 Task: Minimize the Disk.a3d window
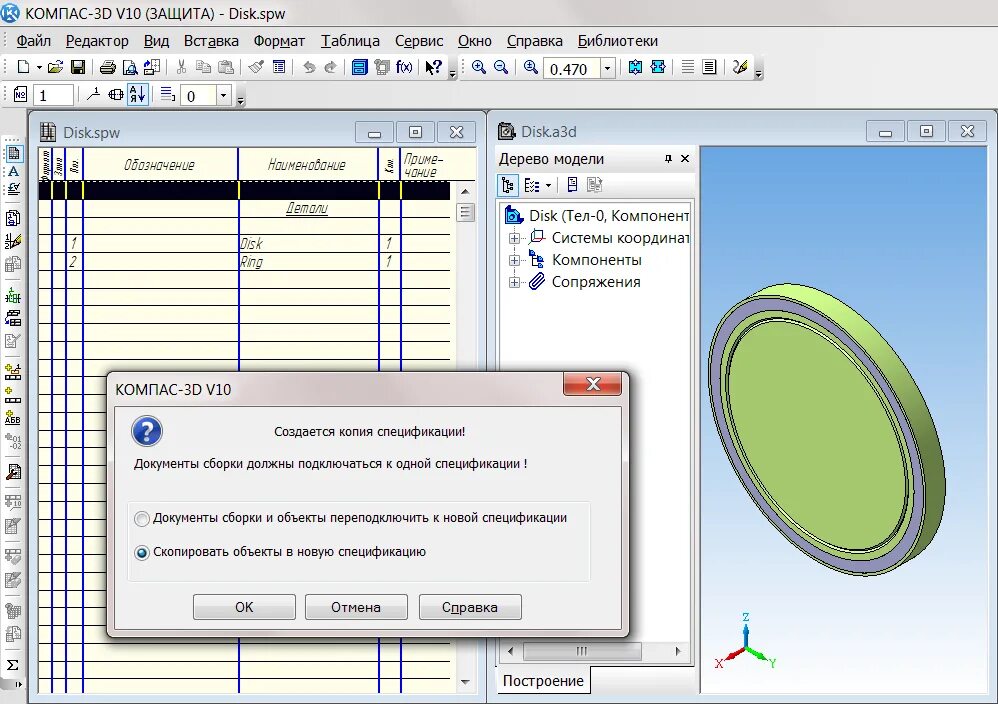click(x=885, y=132)
